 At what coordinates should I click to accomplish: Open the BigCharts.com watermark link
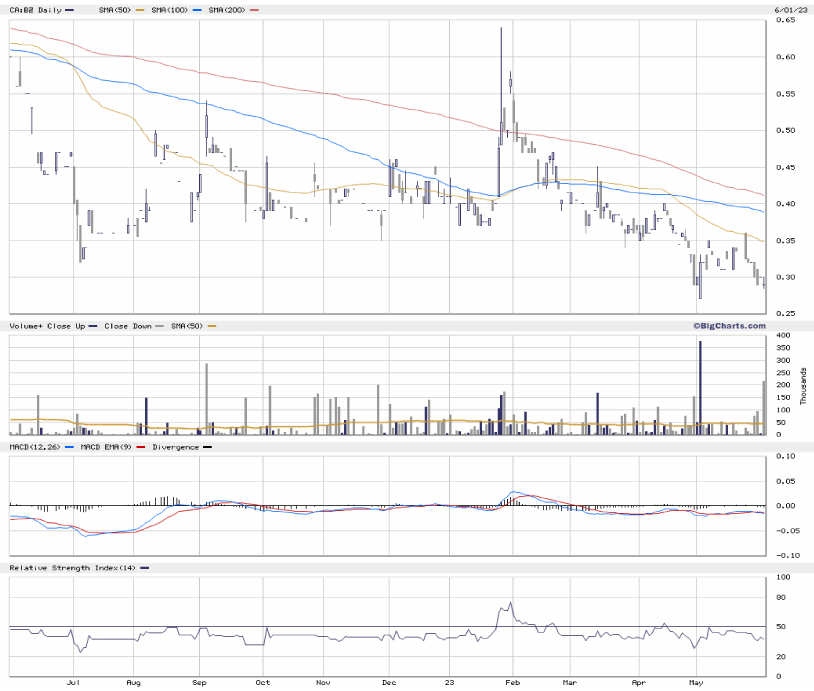pos(728,326)
